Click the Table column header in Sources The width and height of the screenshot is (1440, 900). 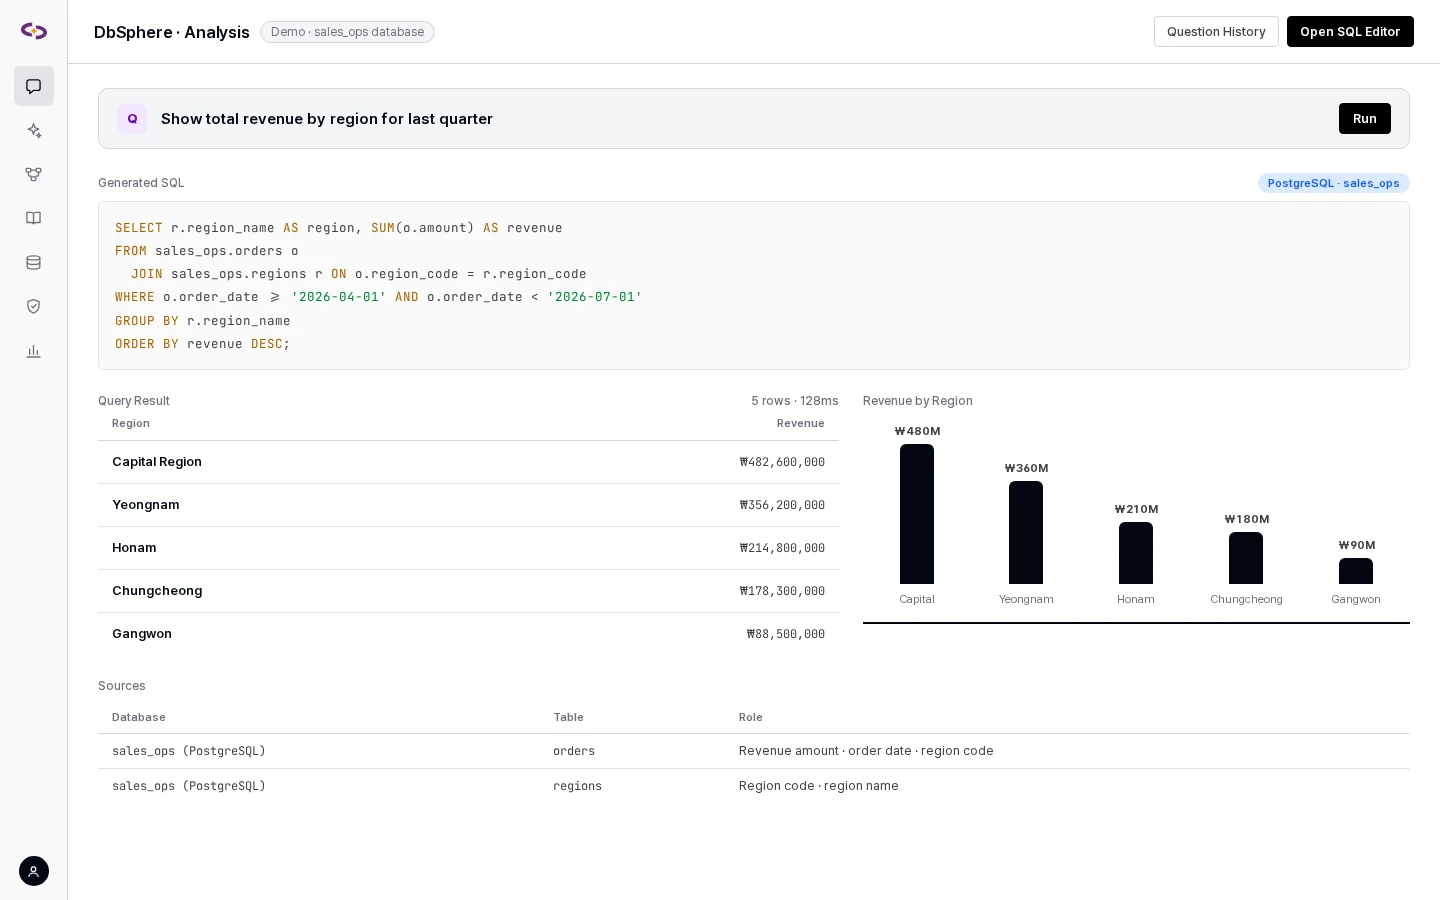[568, 718]
